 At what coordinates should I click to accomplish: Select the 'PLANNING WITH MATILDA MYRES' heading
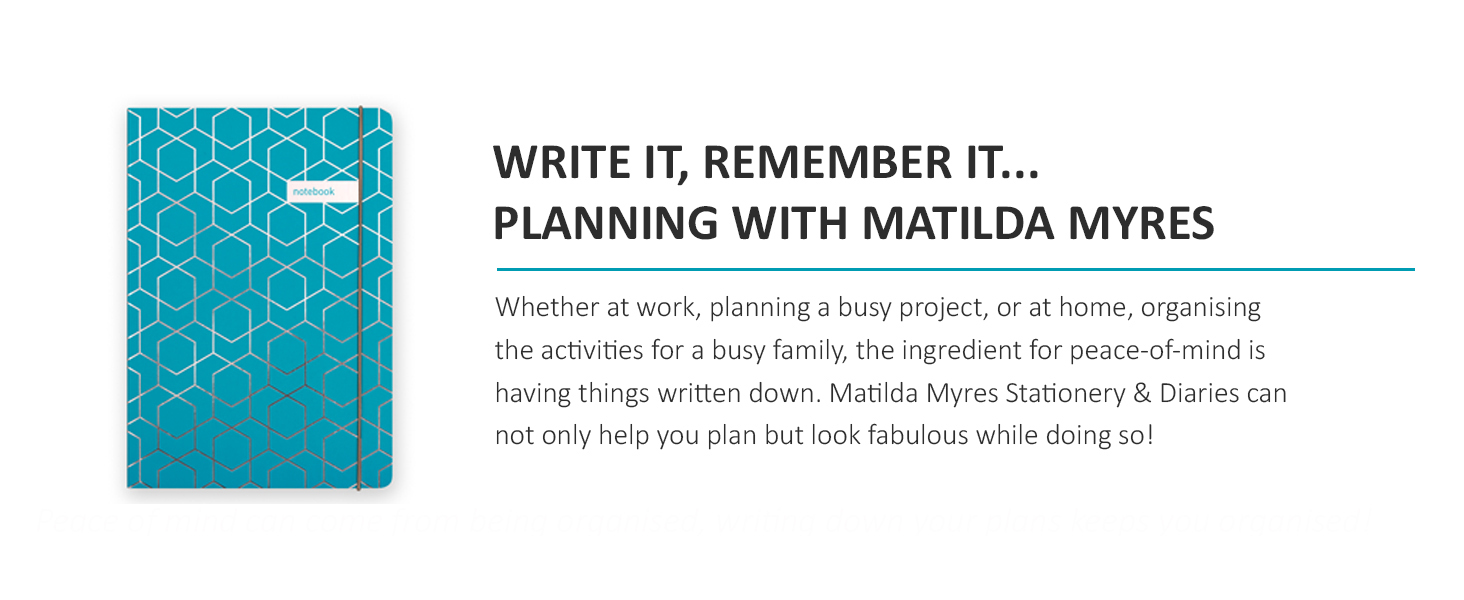tap(854, 224)
